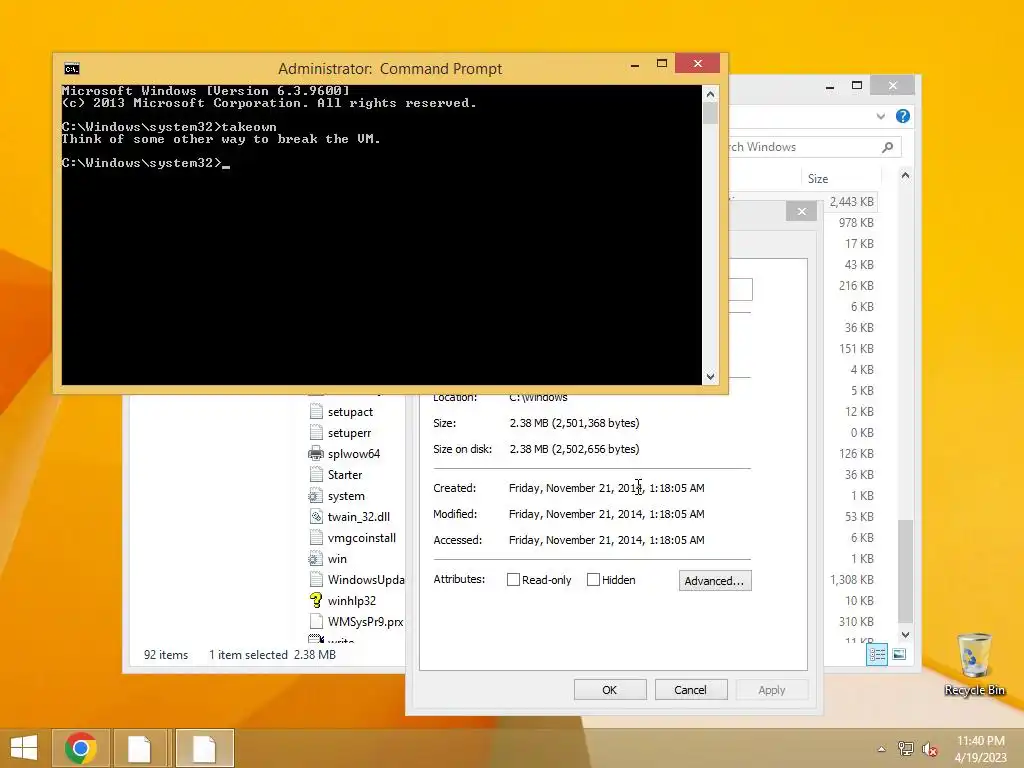Image resolution: width=1024 pixels, height=768 pixels.
Task: Select the system settings file icon
Action: (x=316, y=496)
